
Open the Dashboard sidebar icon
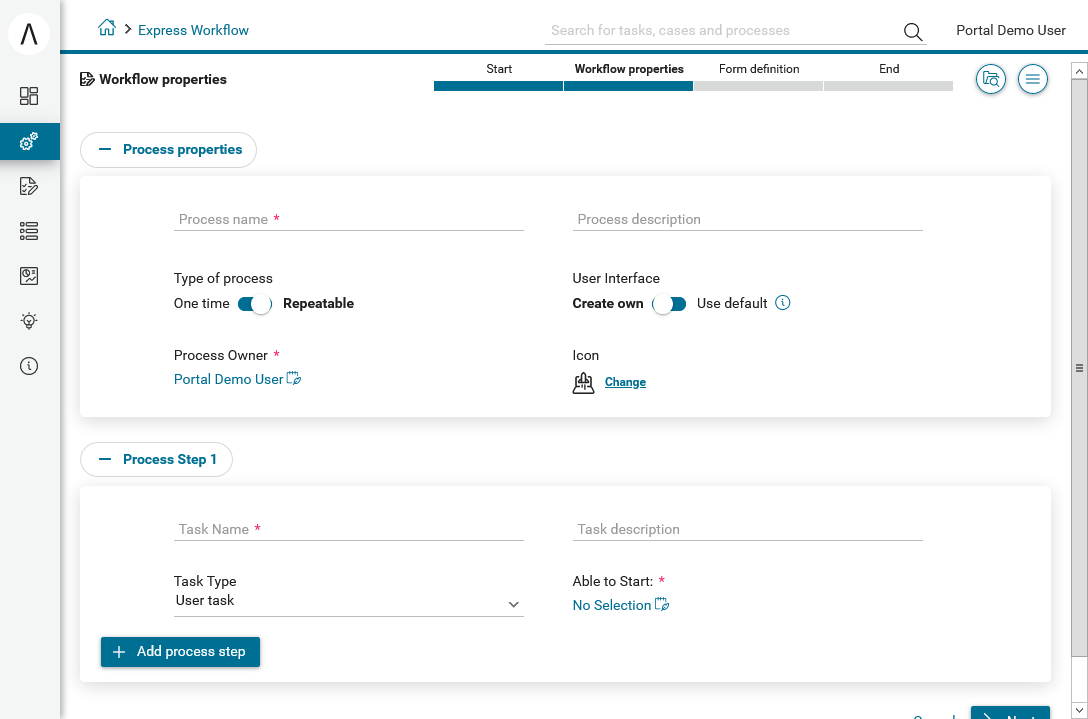29,96
